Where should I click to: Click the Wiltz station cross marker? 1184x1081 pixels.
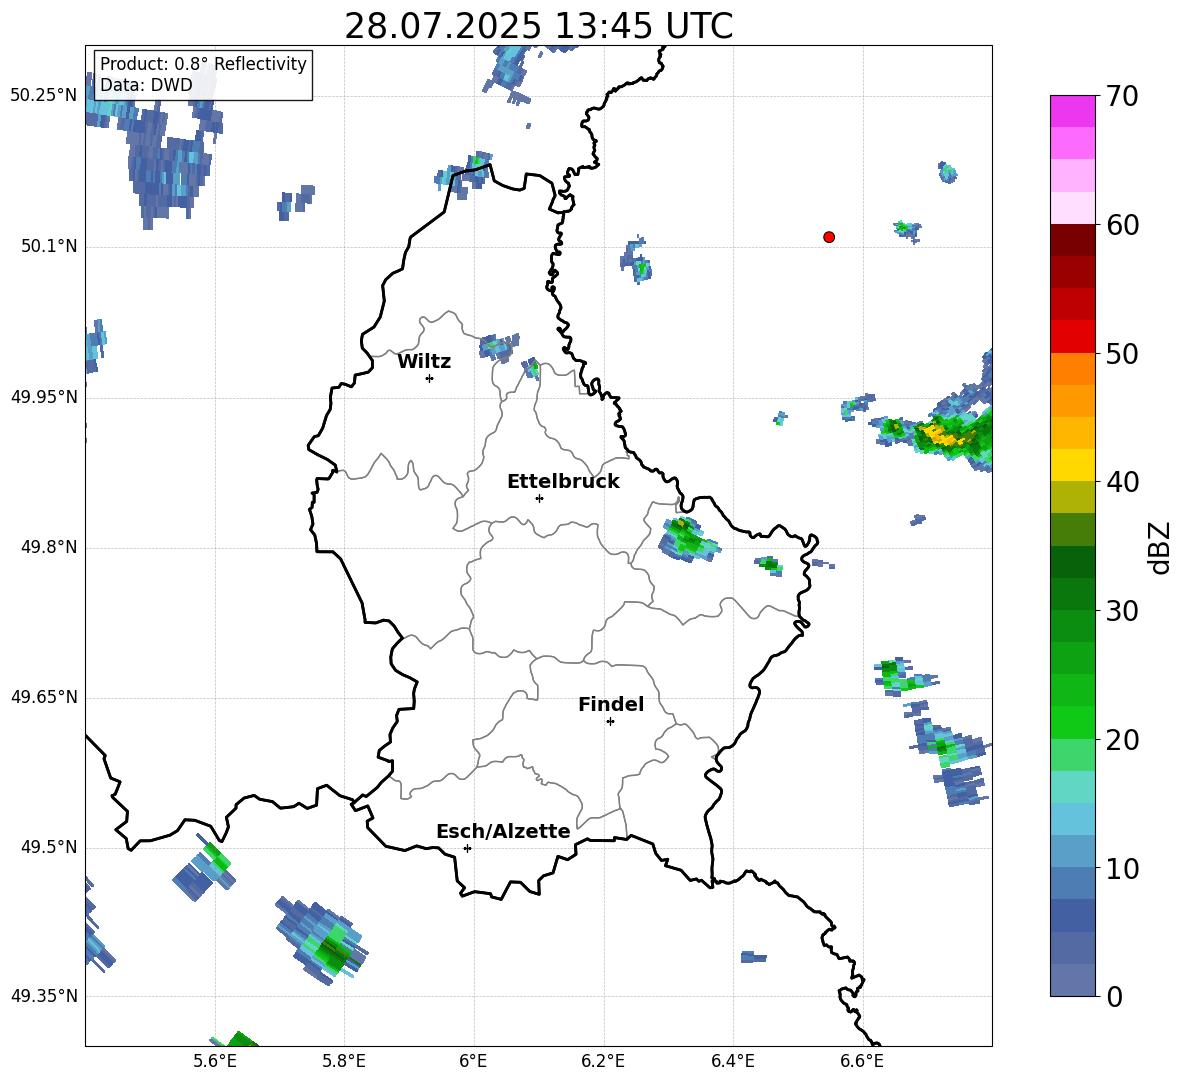coord(430,378)
